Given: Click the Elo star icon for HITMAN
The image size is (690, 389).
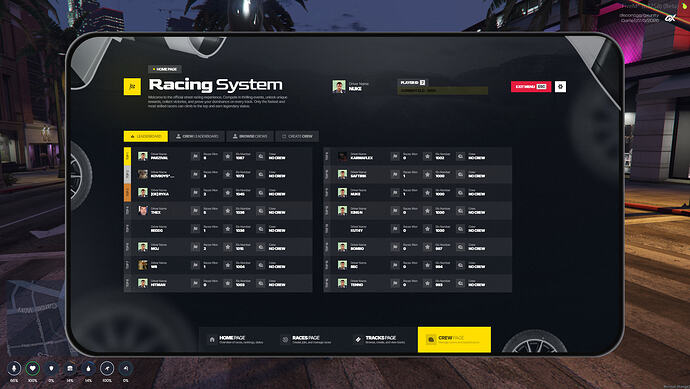Looking at the screenshot, I should coord(228,283).
